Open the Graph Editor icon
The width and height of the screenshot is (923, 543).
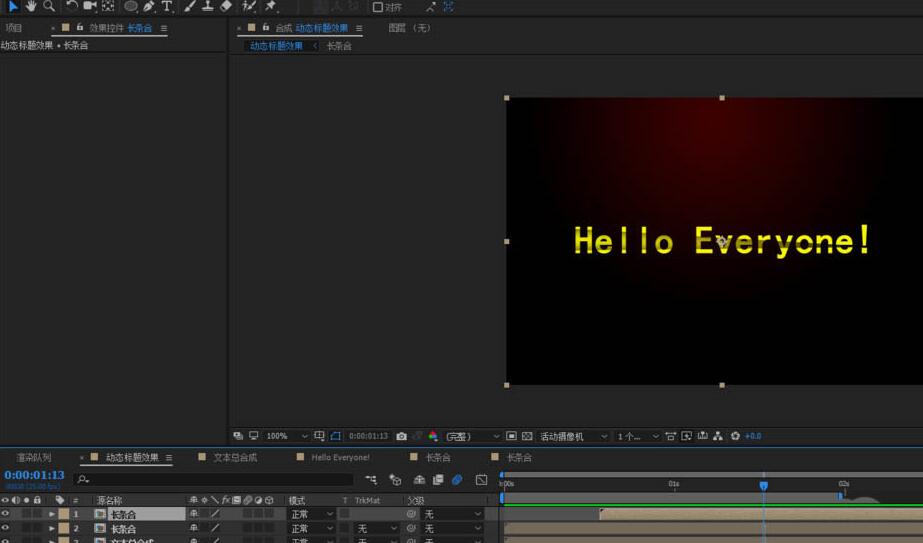point(482,480)
